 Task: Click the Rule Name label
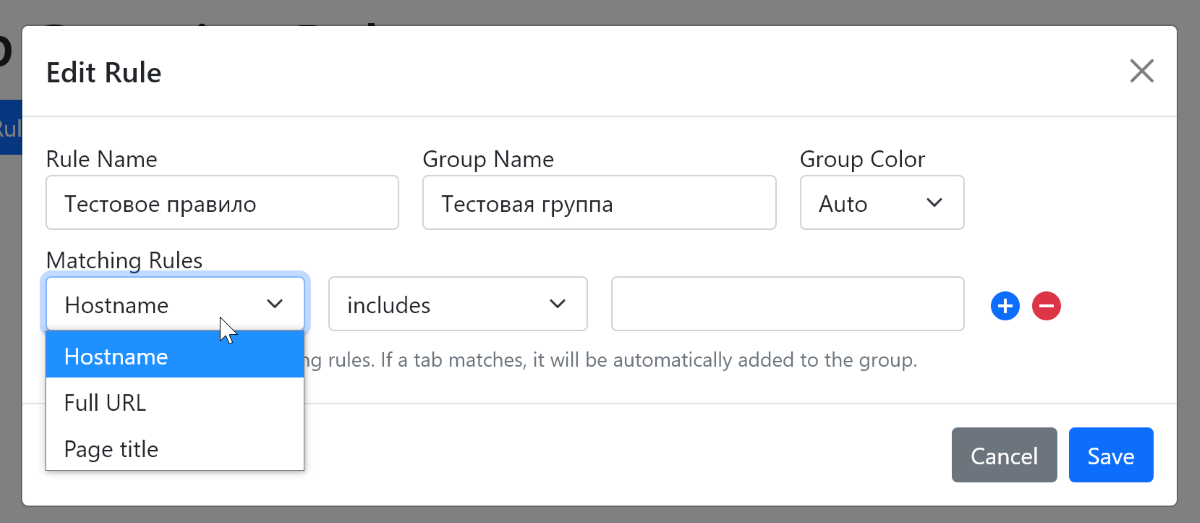coord(101,159)
